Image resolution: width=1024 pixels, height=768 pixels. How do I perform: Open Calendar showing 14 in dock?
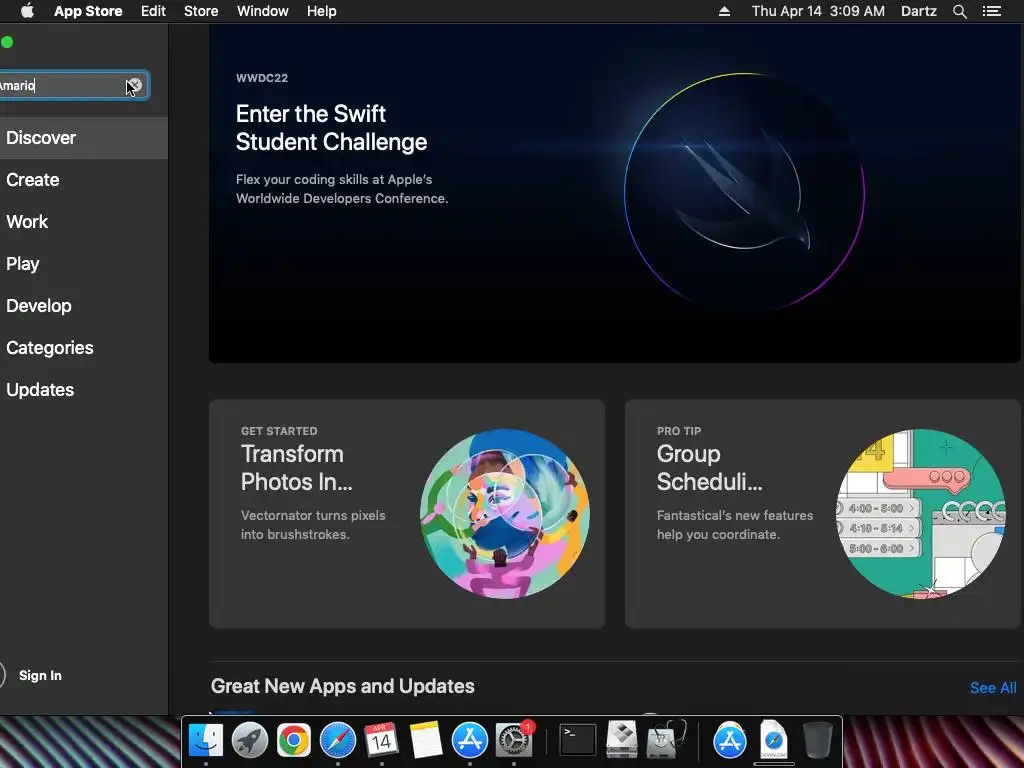pos(381,741)
